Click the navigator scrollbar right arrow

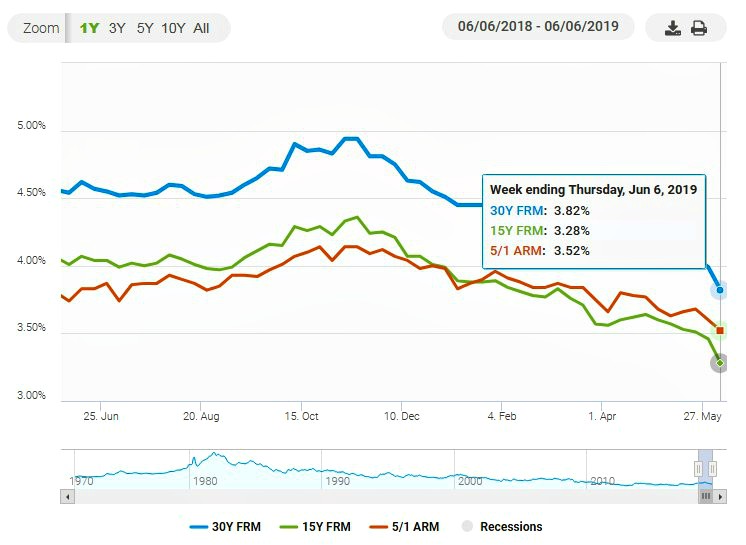tap(720, 497)
